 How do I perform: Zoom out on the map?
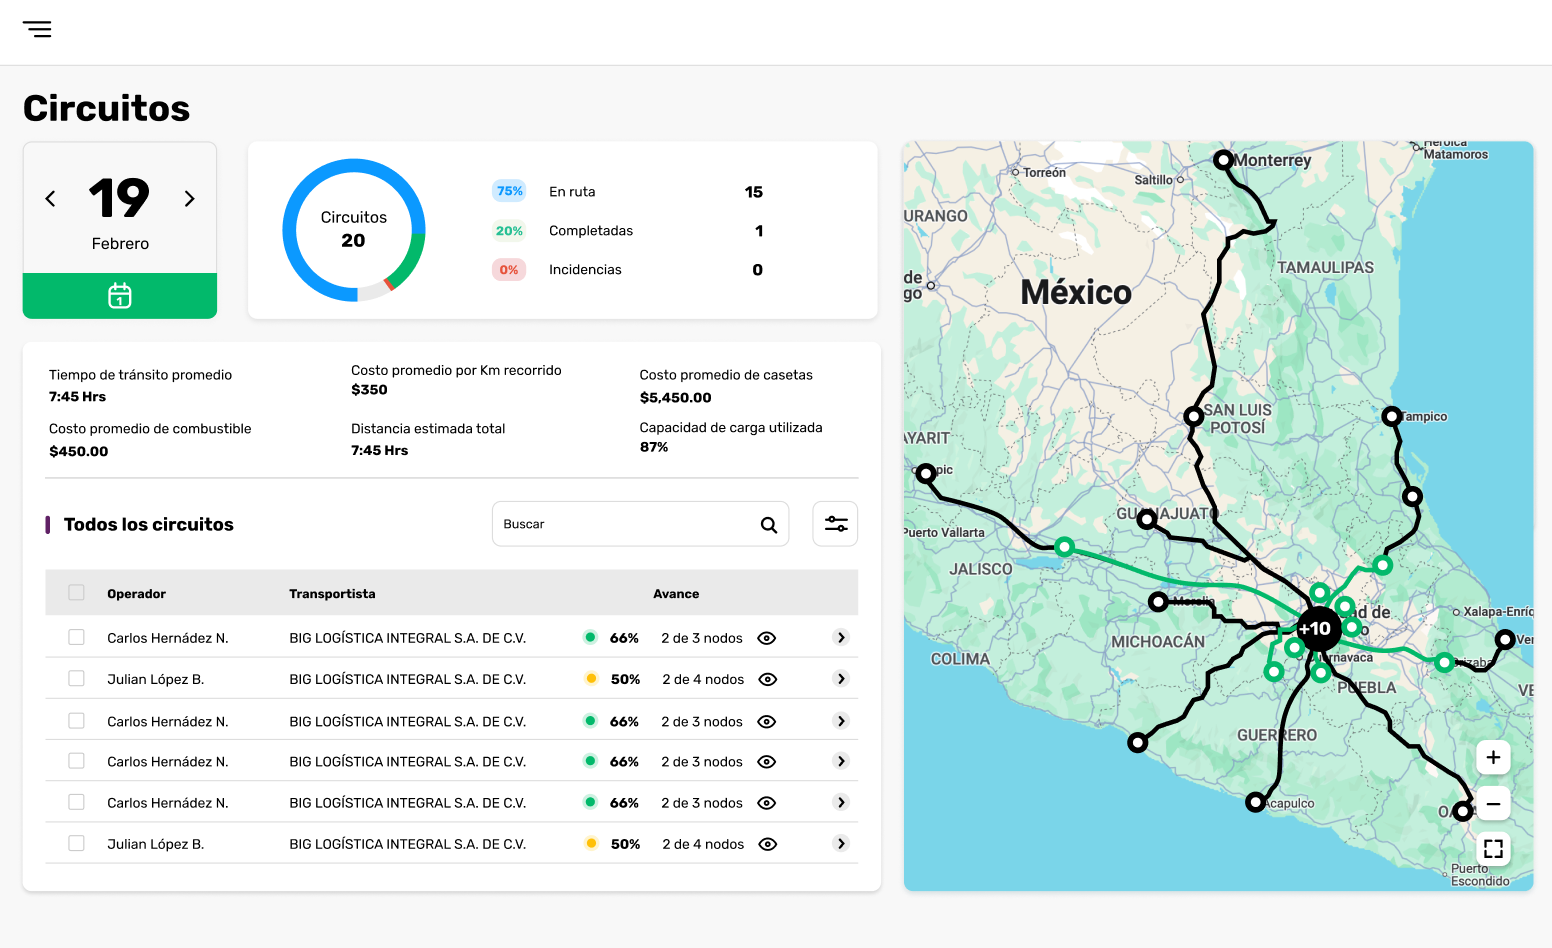pos(1493,804)
